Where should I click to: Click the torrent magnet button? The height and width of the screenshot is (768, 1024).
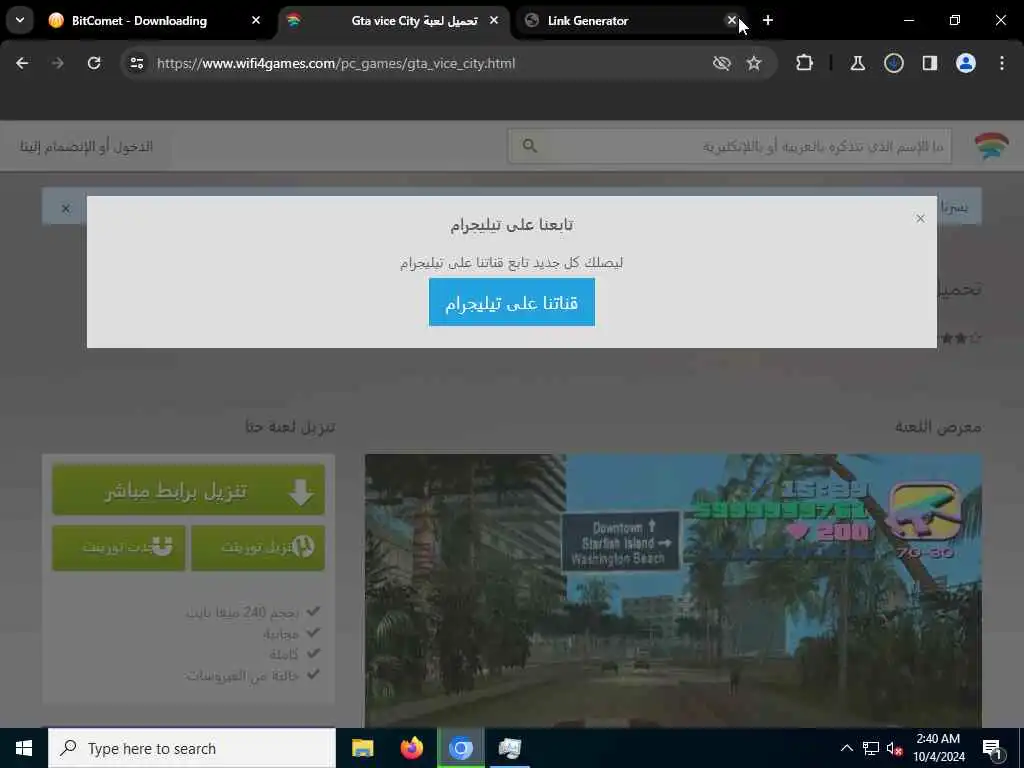tap(119, 547)
